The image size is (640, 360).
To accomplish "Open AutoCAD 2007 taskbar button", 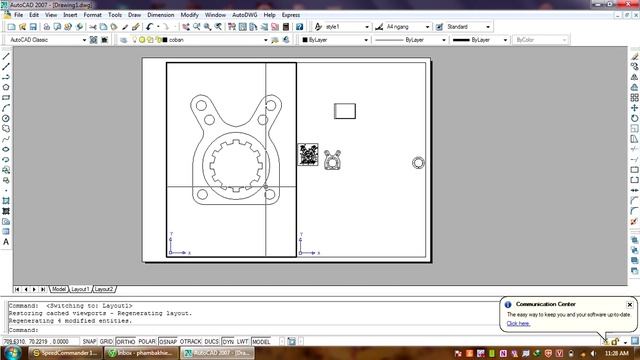I will coord(217,353).
